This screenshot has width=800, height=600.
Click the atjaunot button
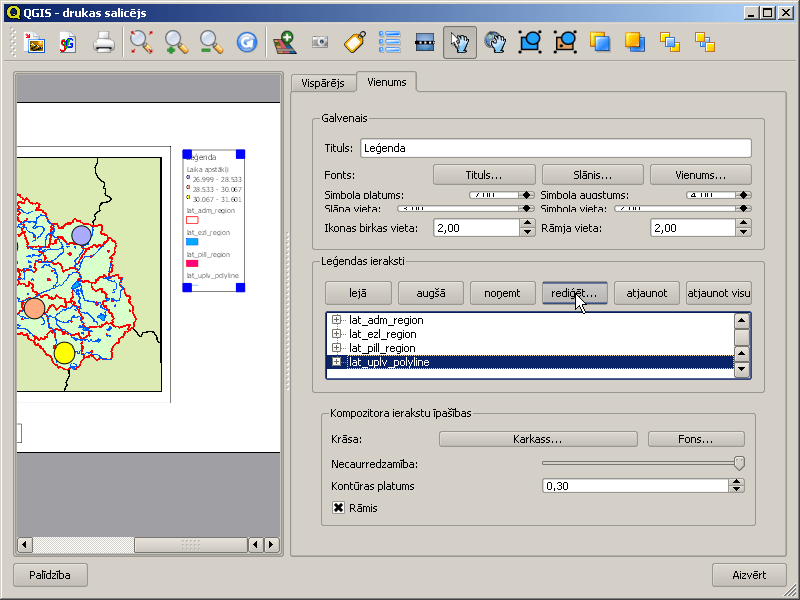(x=646, y=293)
